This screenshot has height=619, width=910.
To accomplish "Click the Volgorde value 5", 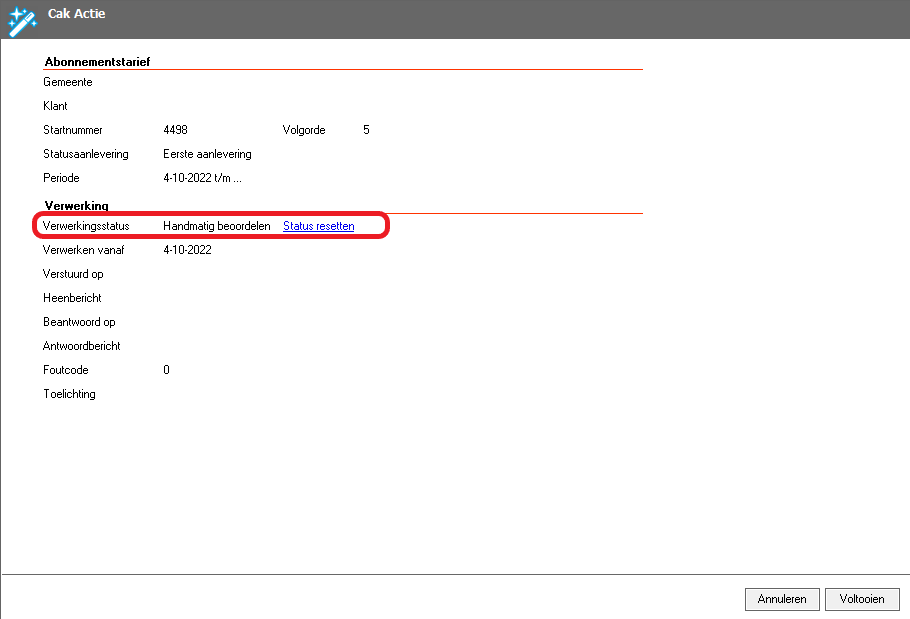I will click(366, 130).
